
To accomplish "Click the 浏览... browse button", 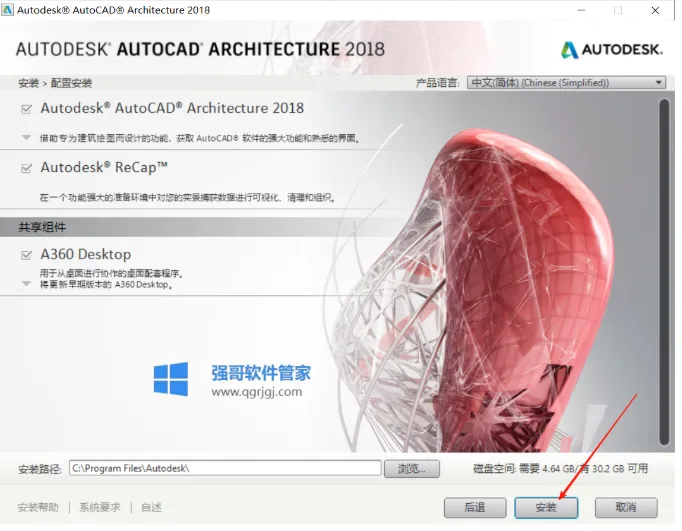I will point(411,469).
